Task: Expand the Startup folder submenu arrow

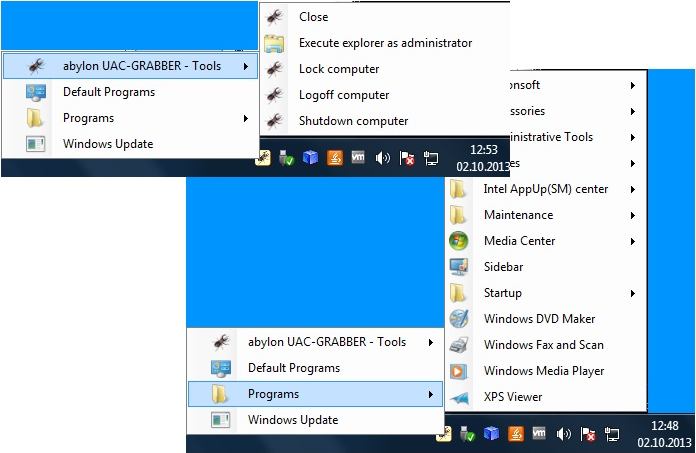Action: pos(633,293)
